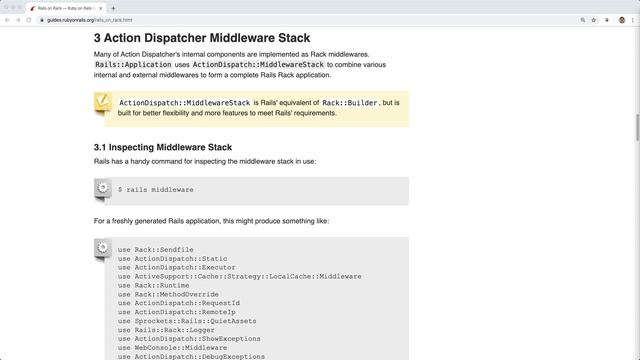This screenshot has width=640, height=360.
Task: Select the Rails on Rack browser tab
Action: 66,8
